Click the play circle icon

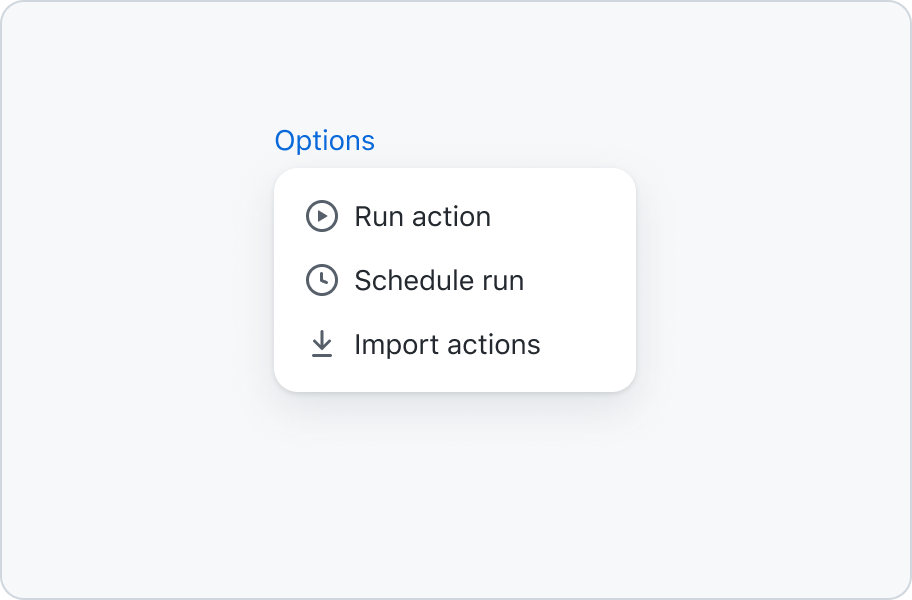[322, 216]
